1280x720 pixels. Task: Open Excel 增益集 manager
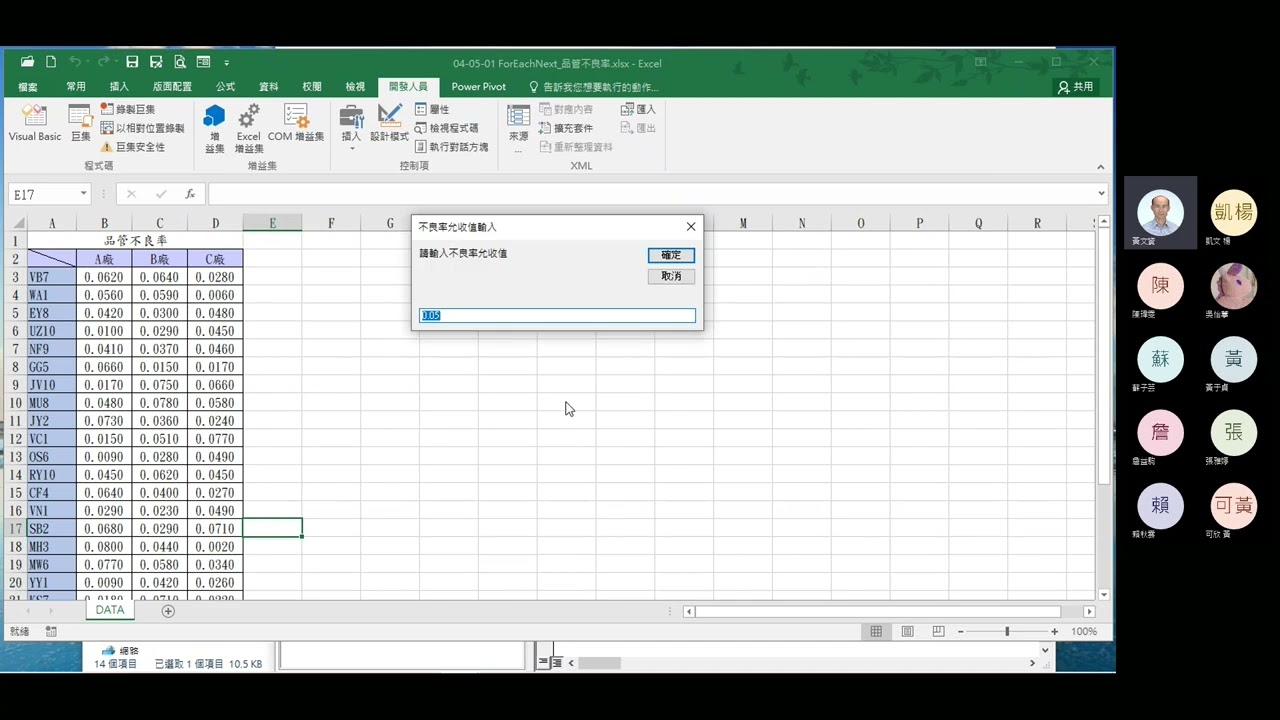point(248,128)
